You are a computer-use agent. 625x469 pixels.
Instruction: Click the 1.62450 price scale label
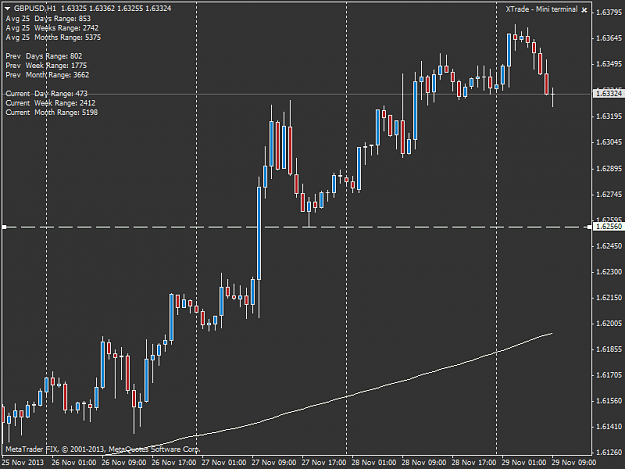point(609,246)
